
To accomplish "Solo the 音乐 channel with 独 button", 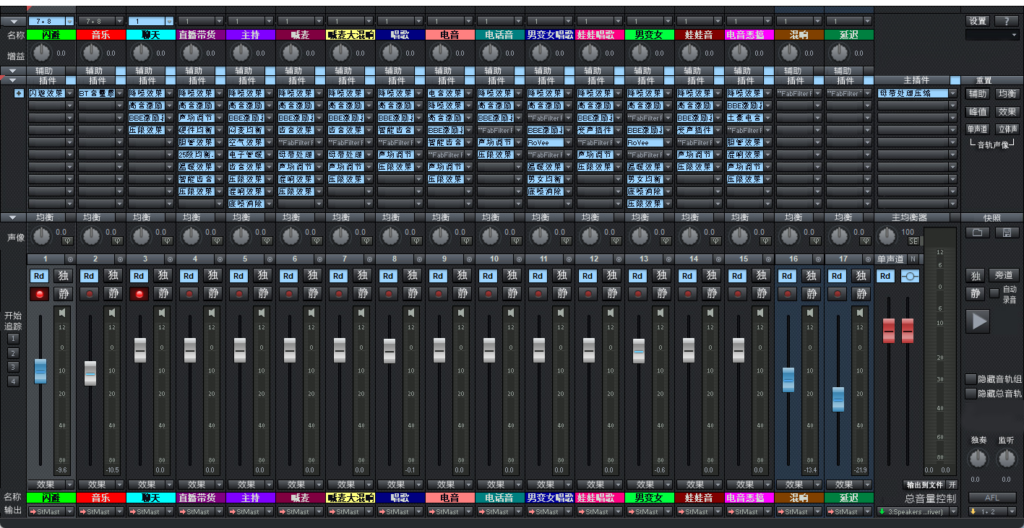I will (113, 276).
